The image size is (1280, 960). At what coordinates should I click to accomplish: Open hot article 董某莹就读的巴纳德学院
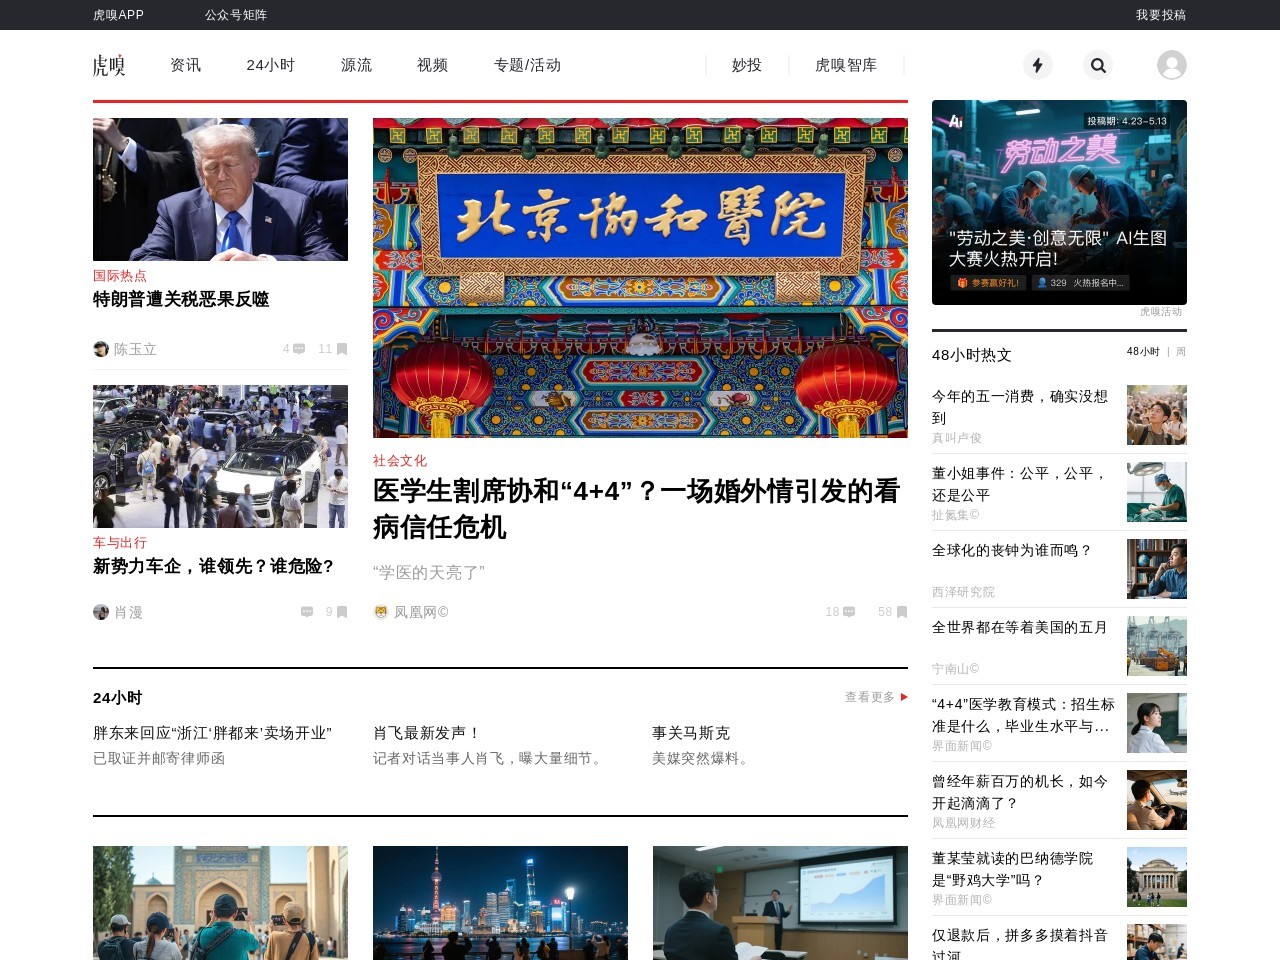click(x=1012, y=869)
